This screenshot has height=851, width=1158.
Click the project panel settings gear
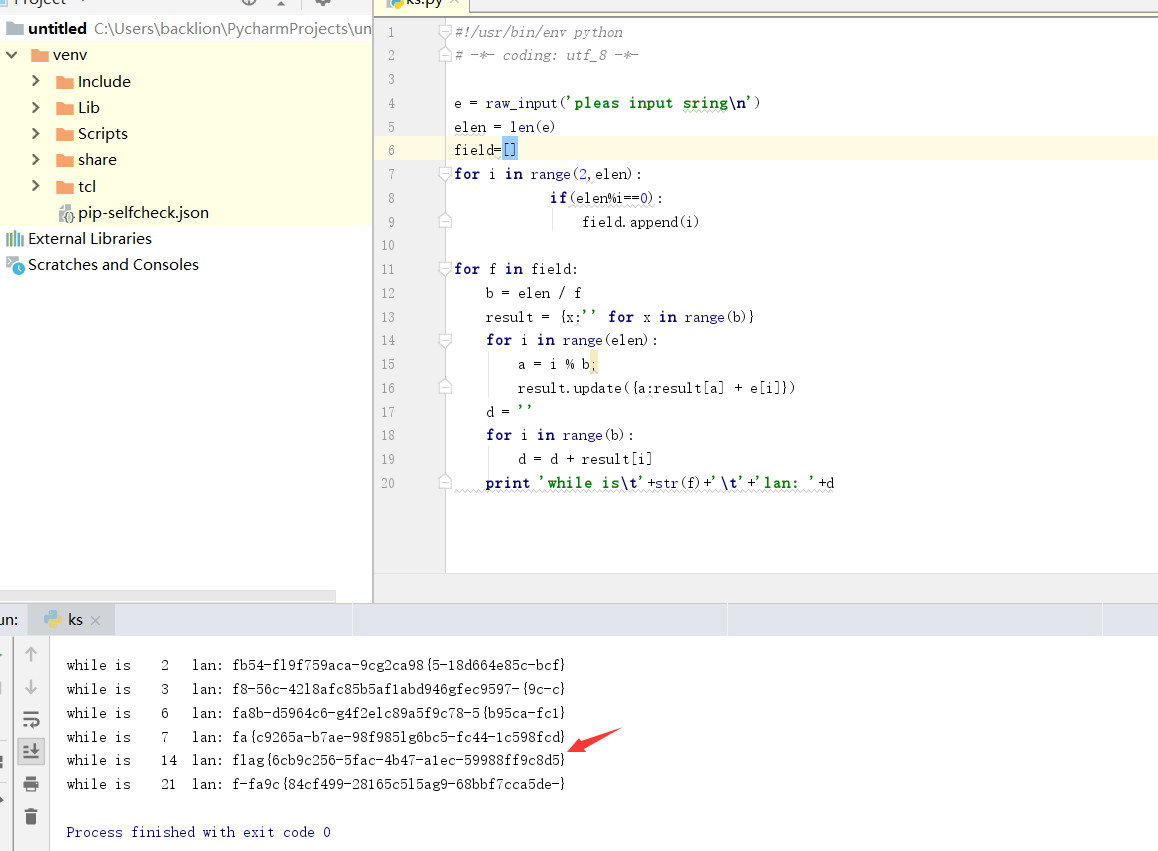(x=323, y=2)
